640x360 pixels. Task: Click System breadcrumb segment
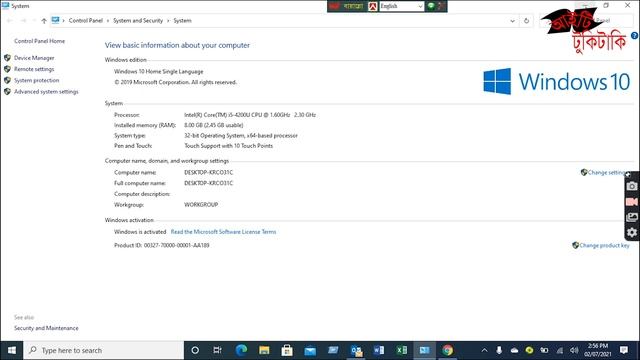182,20
